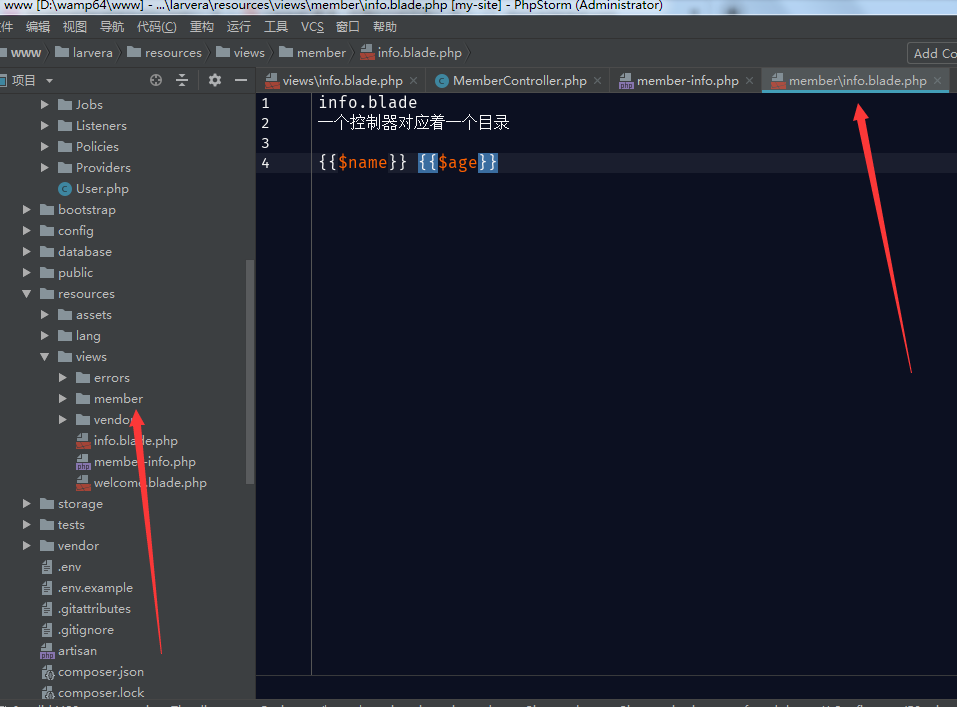The height and width of the screenshot is (707, 957).
Task: Expand the Policies folder
Action: [x=45, y=147]
